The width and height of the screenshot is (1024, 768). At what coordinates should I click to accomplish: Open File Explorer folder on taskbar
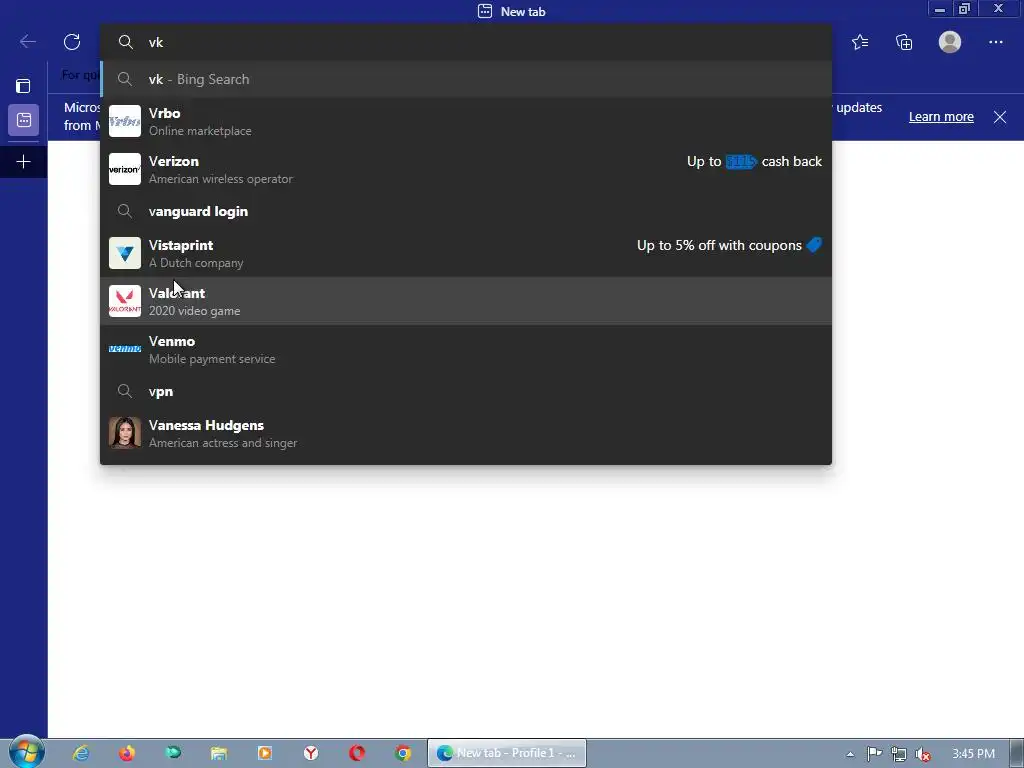[x=219, y=754]
